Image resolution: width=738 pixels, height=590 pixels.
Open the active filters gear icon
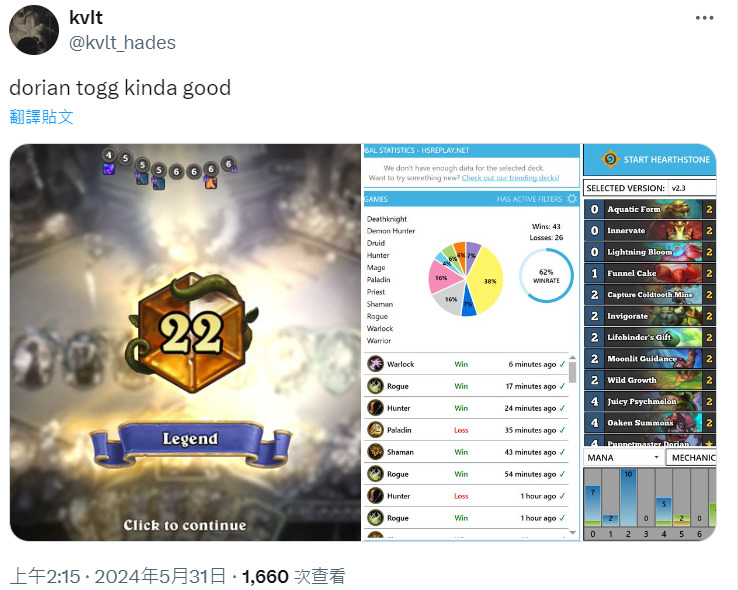572,199
